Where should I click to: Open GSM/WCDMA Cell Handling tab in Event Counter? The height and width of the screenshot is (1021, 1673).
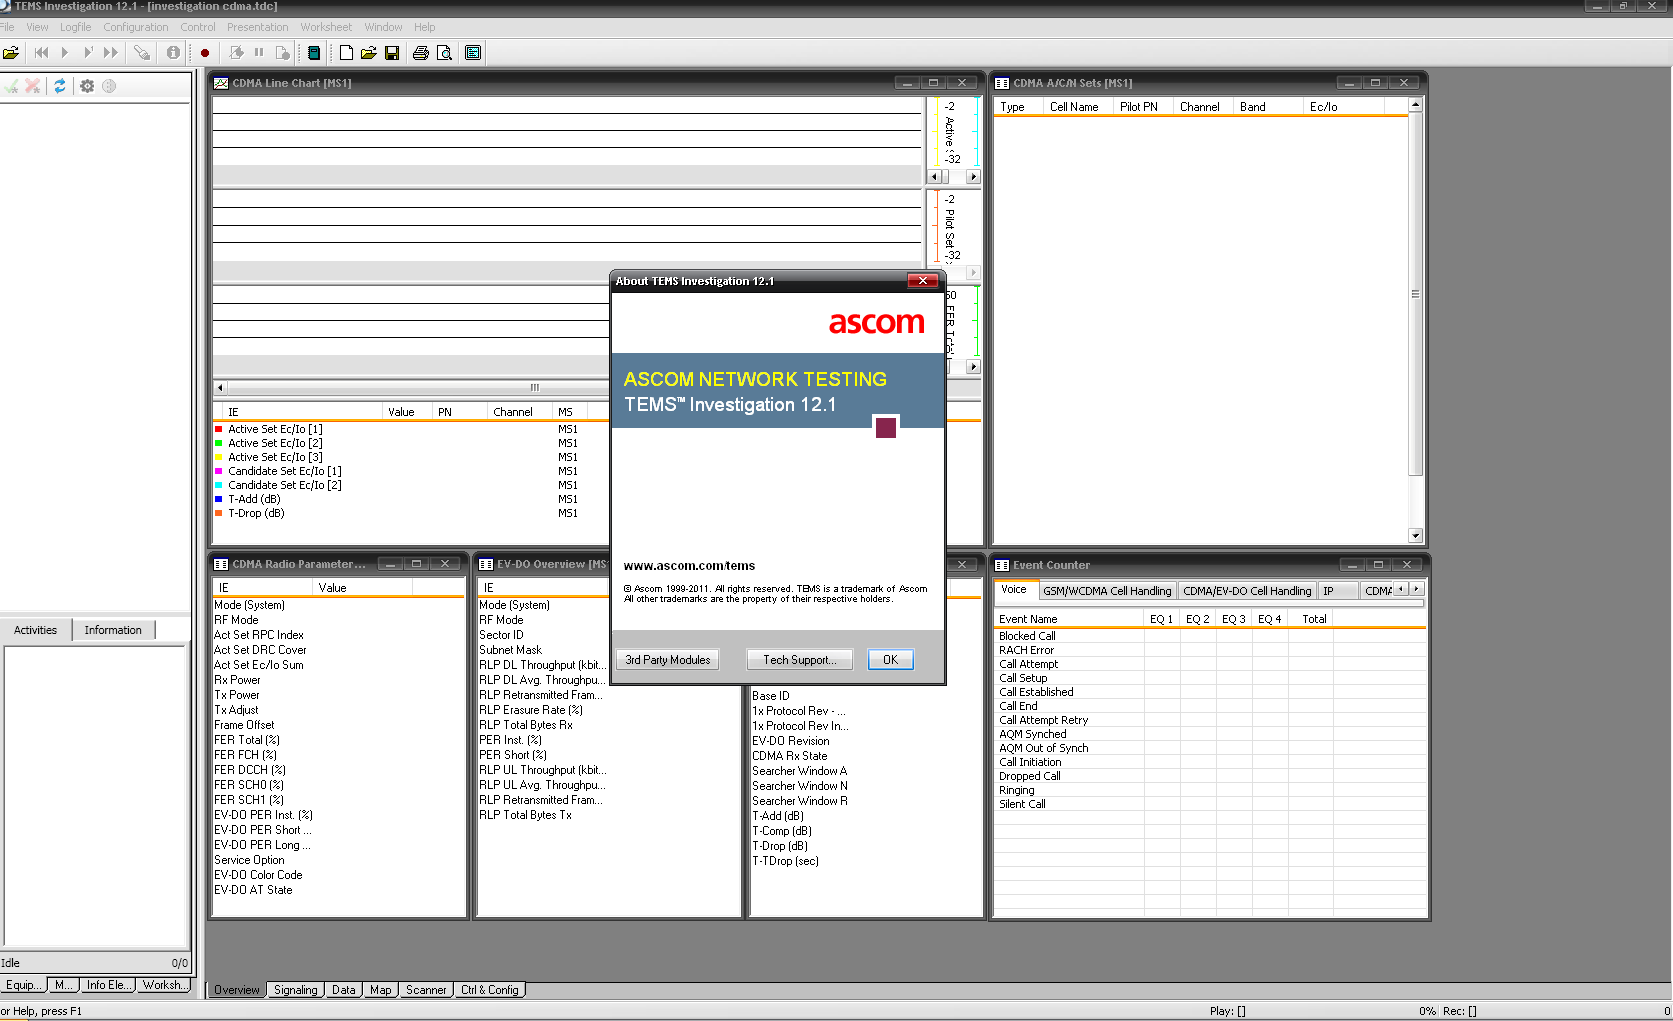[x=1107, y=591]
